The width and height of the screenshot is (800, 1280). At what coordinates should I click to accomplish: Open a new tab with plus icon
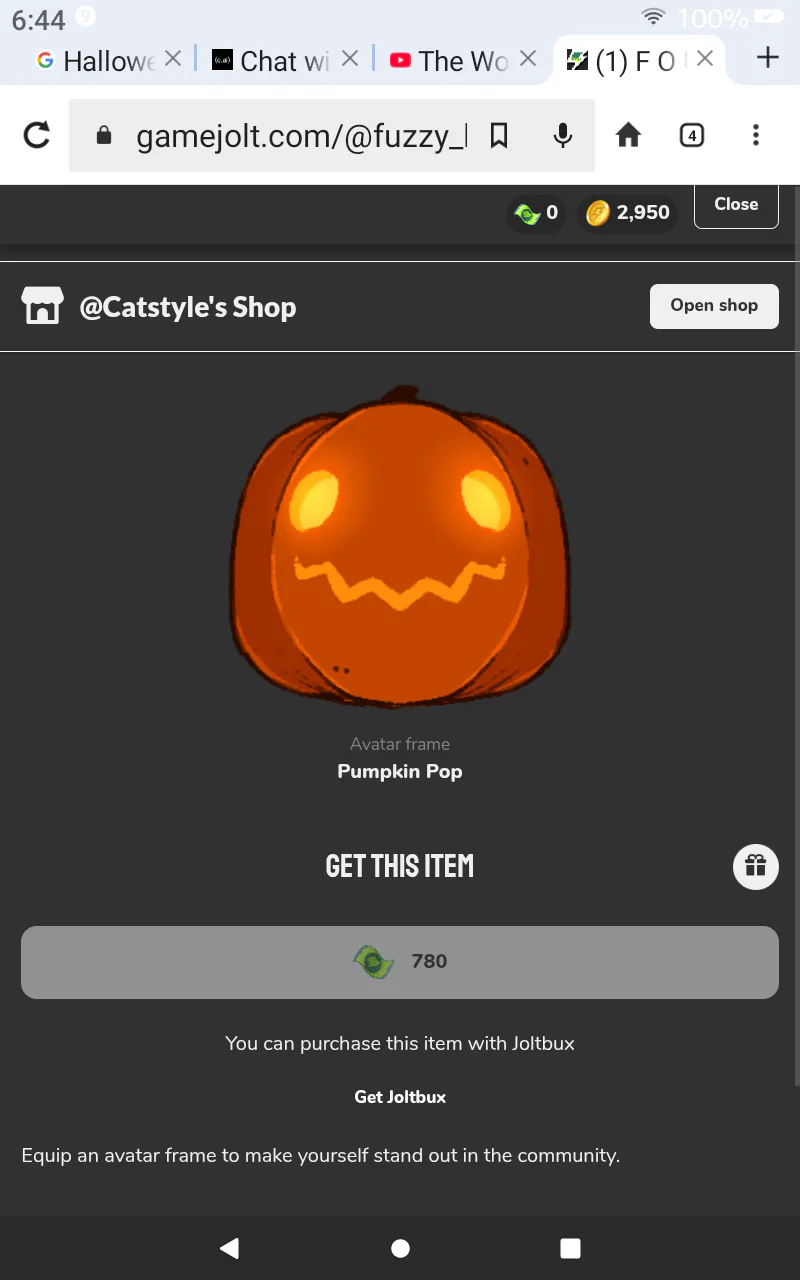tap(767, 58)
